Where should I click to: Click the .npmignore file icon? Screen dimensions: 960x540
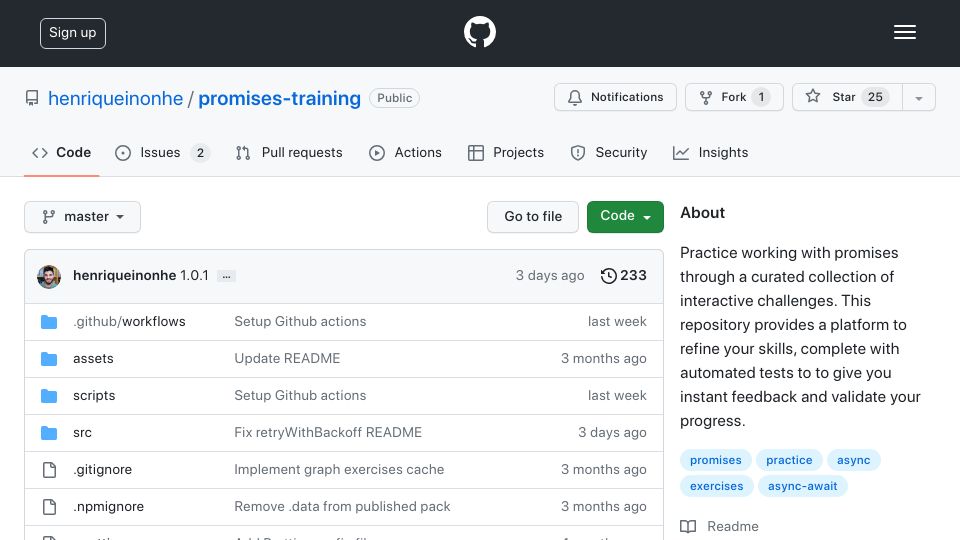pos(49,507)
